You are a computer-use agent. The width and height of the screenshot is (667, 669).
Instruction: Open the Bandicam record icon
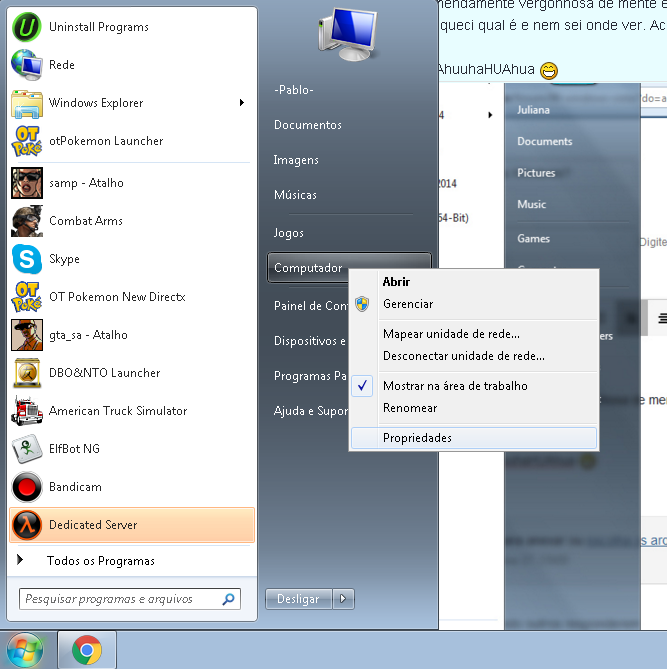pos(26,487)
